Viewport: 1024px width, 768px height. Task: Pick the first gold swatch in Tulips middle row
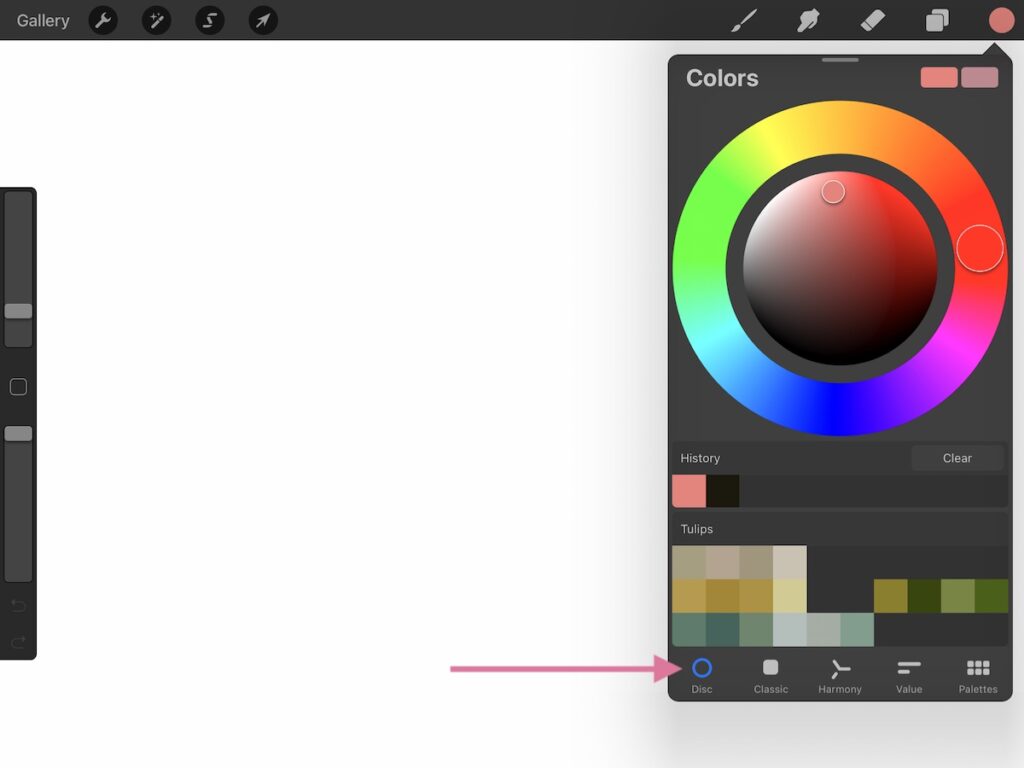pyautogui.click(x=689, y=596)
